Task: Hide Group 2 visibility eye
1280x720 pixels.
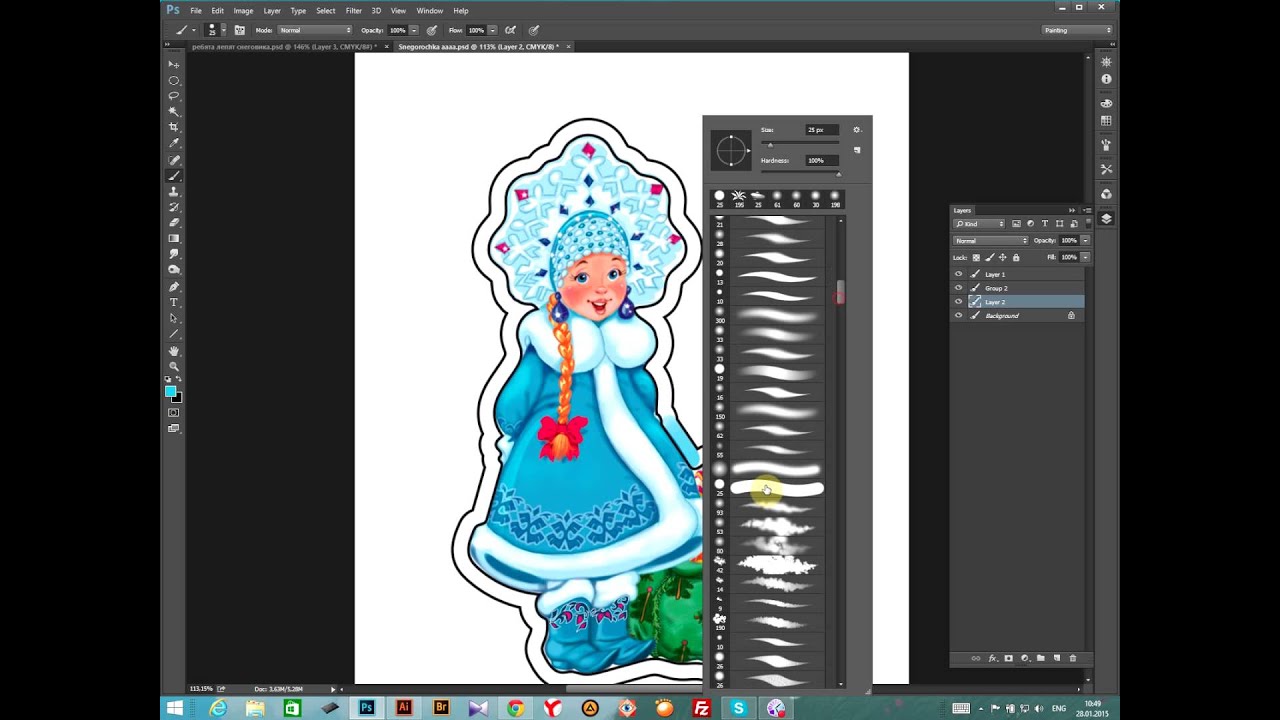Action: (958, 288)
